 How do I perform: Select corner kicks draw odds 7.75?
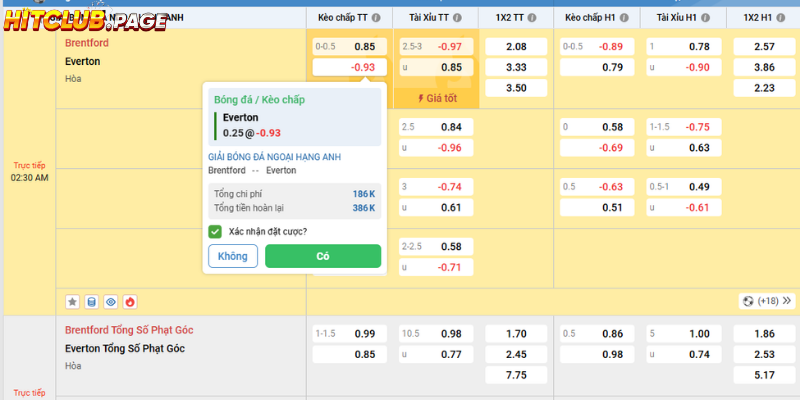point(516,374)
